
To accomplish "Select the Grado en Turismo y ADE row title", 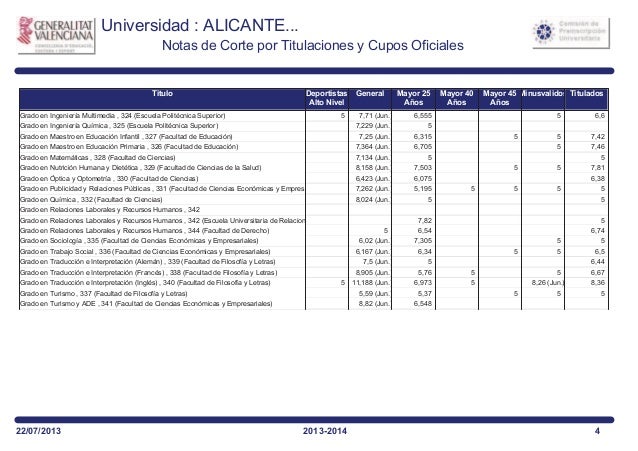I will click(x=146, y=304).
